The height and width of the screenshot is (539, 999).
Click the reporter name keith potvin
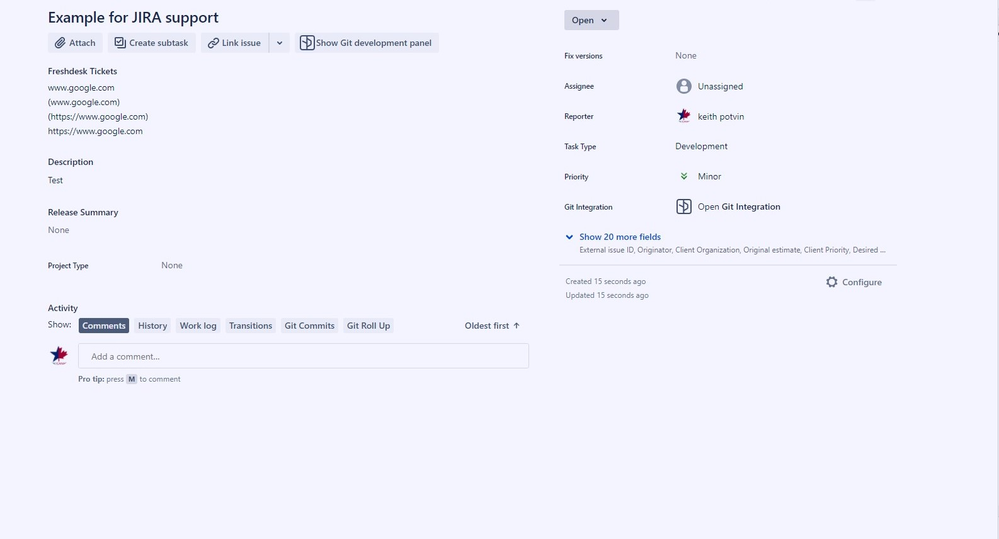point(721,117)
